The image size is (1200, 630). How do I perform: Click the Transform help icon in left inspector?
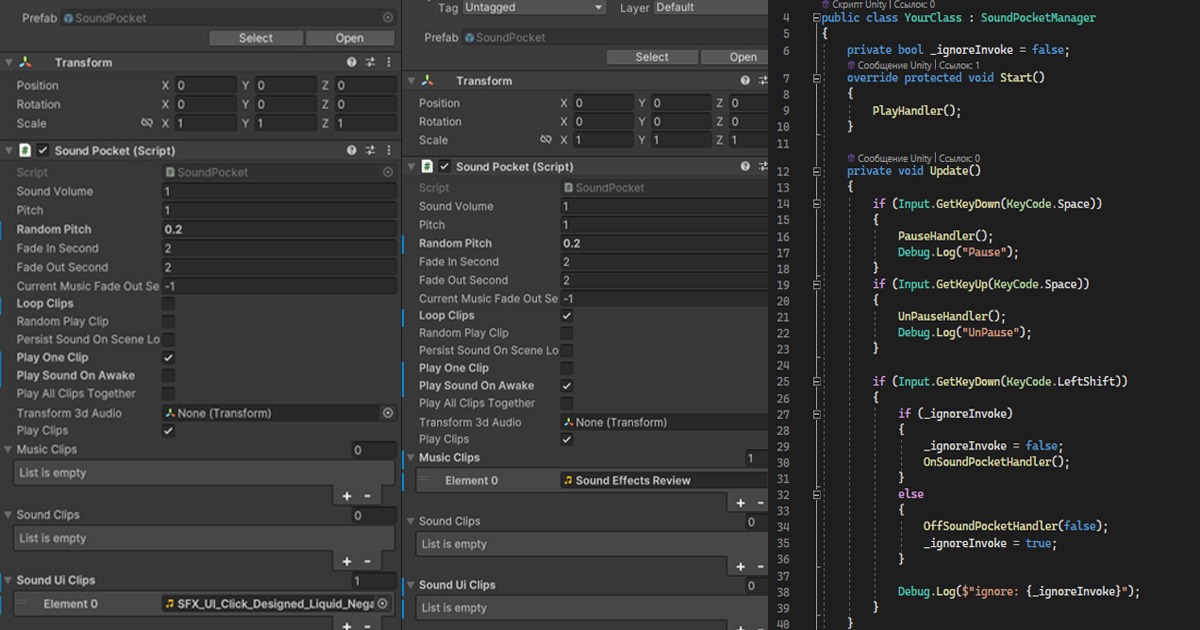[352, 62]
